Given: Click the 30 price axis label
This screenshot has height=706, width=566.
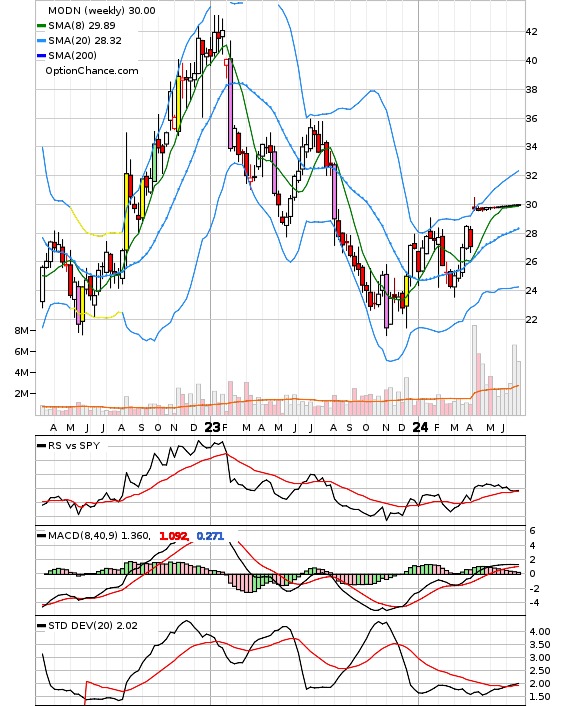Looking at the screenshot, I should click(x=531, y=204).
